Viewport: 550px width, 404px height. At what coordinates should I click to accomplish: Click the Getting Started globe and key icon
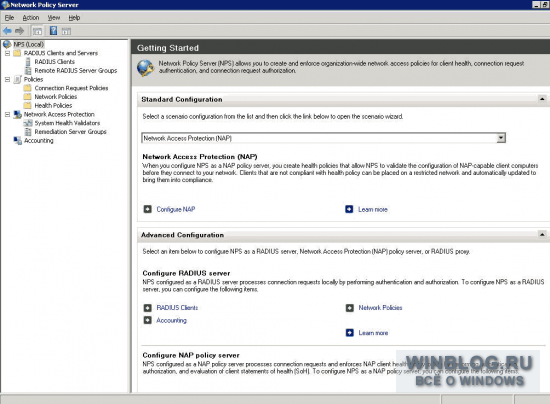(146, 68)
